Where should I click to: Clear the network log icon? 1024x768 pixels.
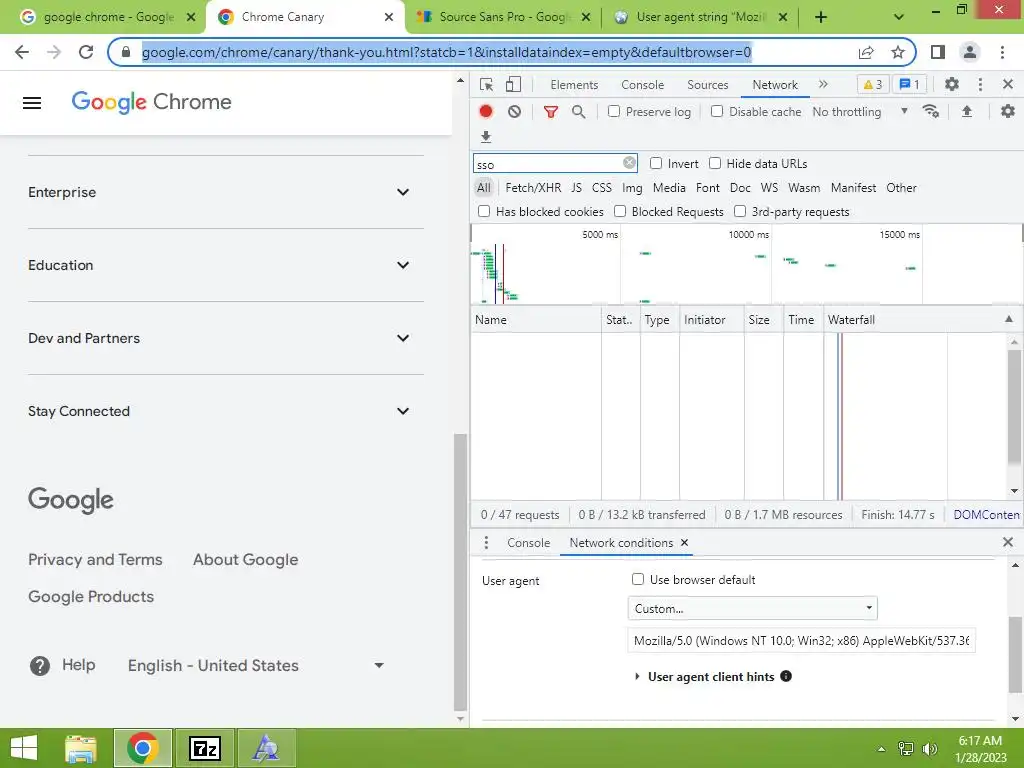click(x=514, y=112)
